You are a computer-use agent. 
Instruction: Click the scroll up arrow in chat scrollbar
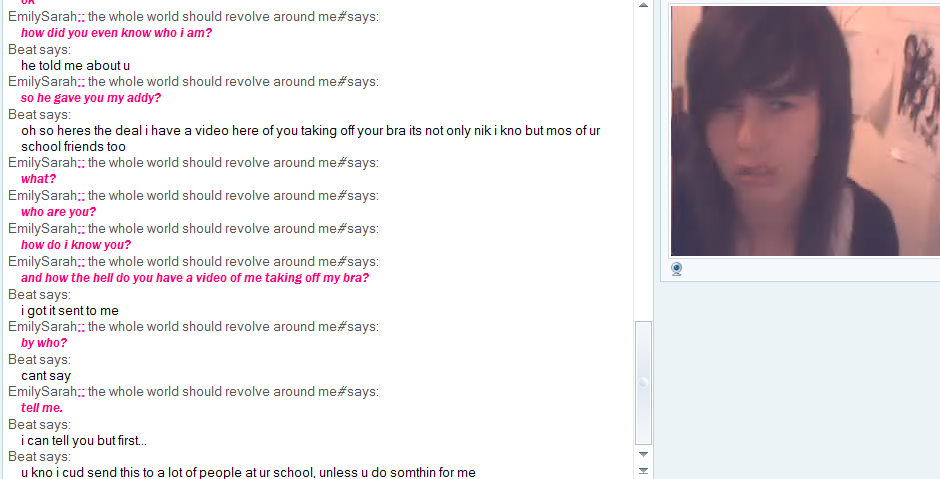643,5
